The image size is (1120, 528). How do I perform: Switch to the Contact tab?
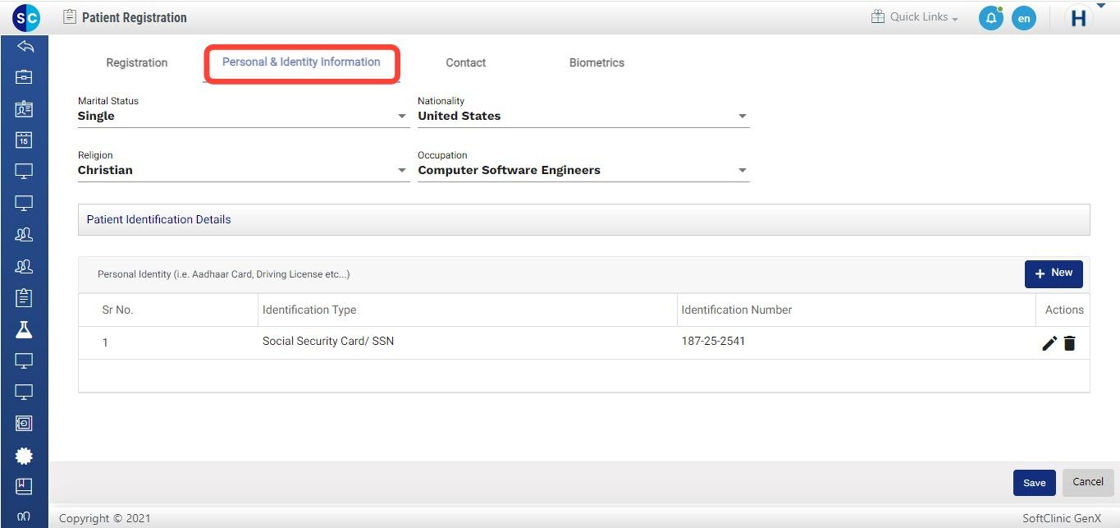pyautogui.click(x=466, y=63)
